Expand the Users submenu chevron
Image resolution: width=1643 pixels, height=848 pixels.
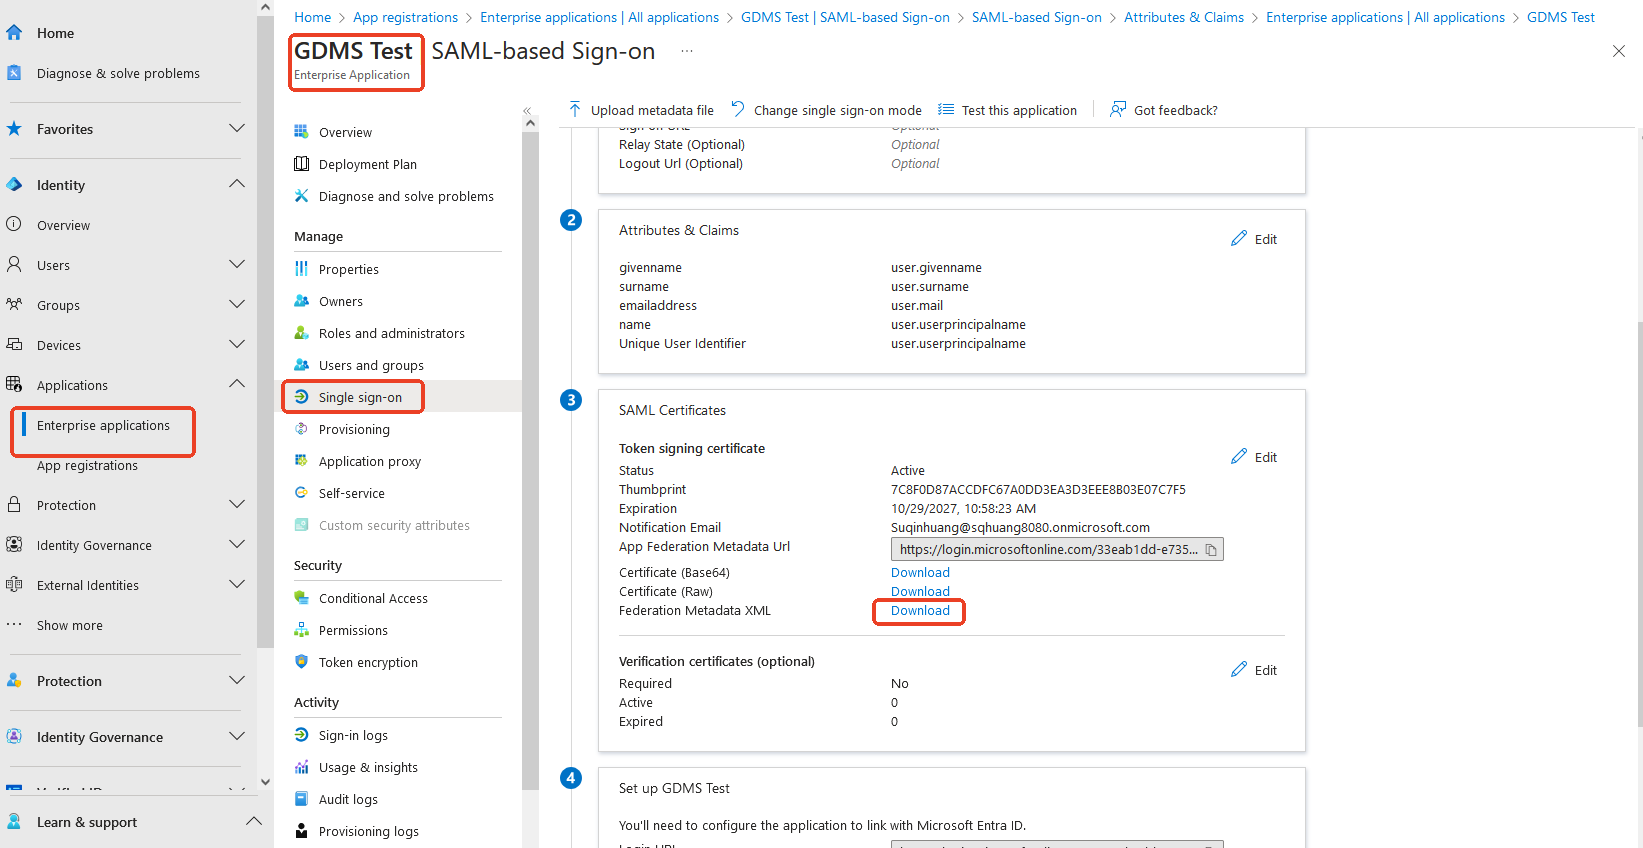[237, 264]
